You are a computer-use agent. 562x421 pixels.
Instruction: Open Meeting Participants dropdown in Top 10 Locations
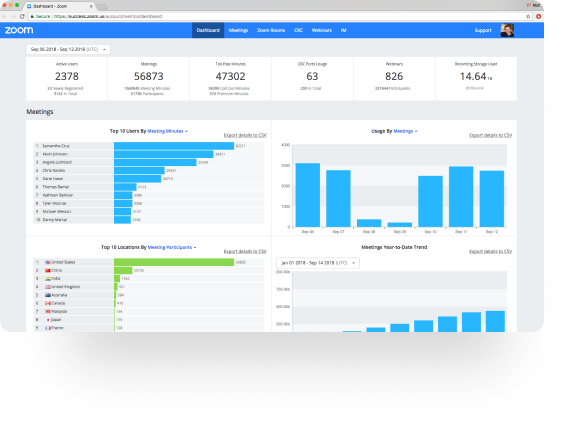click(x=172, y=247)
